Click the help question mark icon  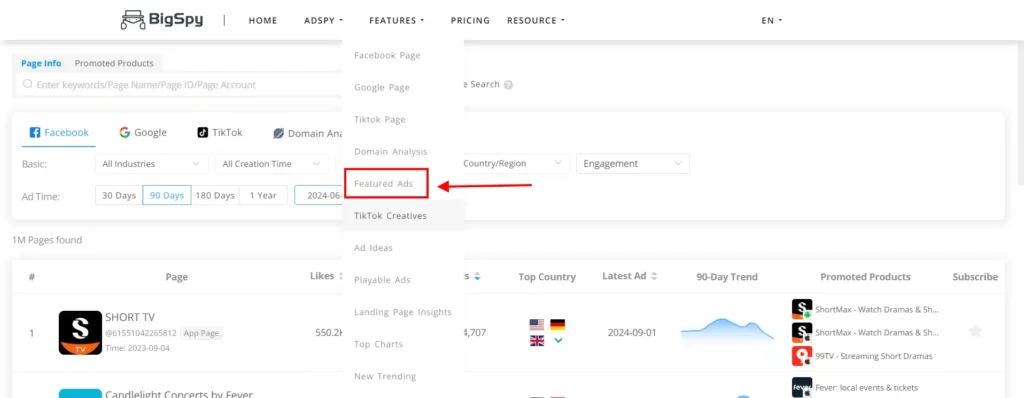coord(508,85)
